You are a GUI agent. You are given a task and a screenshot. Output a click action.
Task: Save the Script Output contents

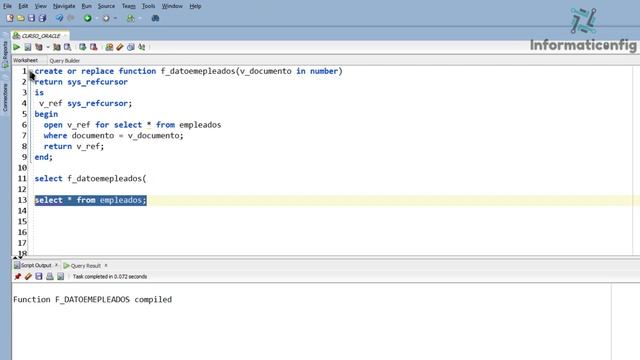pyautogui.click(x=39, y=277)
